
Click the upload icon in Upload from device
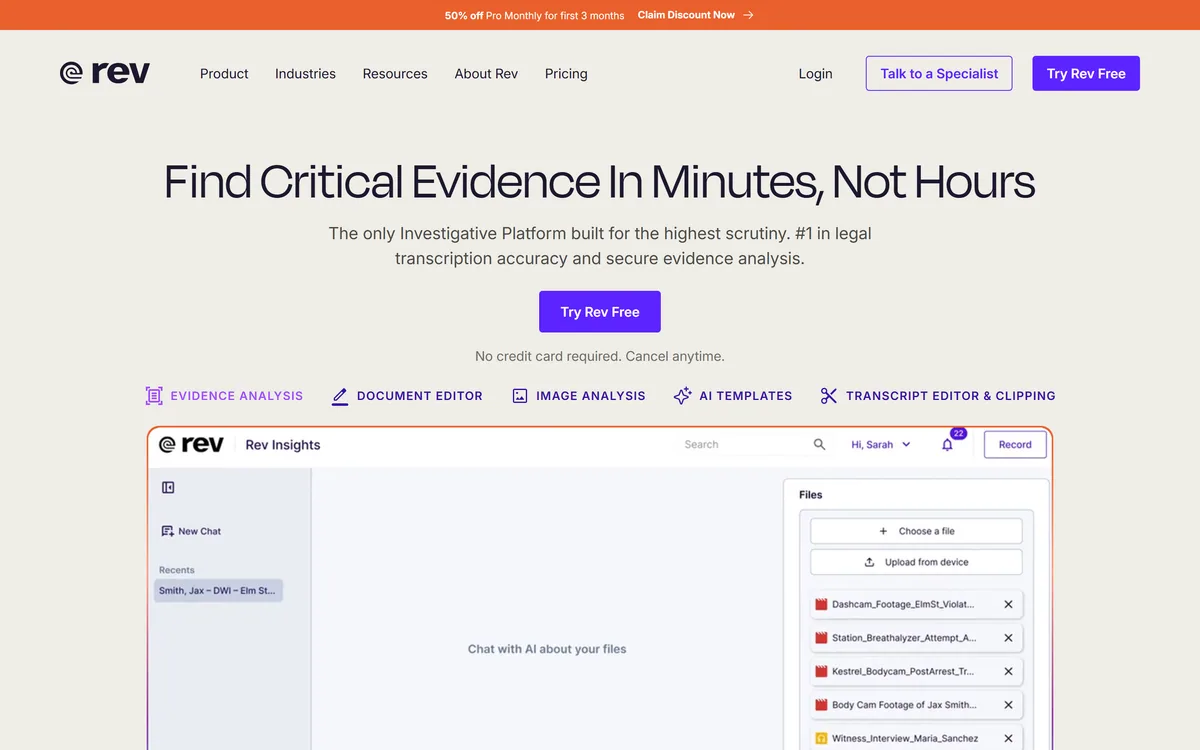pyautogui.click(x=869, y=562)
